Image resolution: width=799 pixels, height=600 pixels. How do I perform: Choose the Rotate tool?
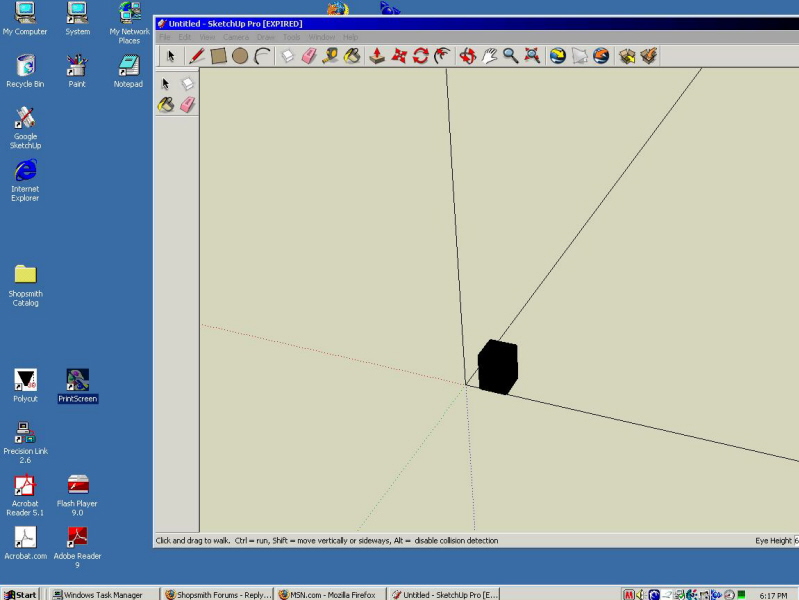(421, 56)
